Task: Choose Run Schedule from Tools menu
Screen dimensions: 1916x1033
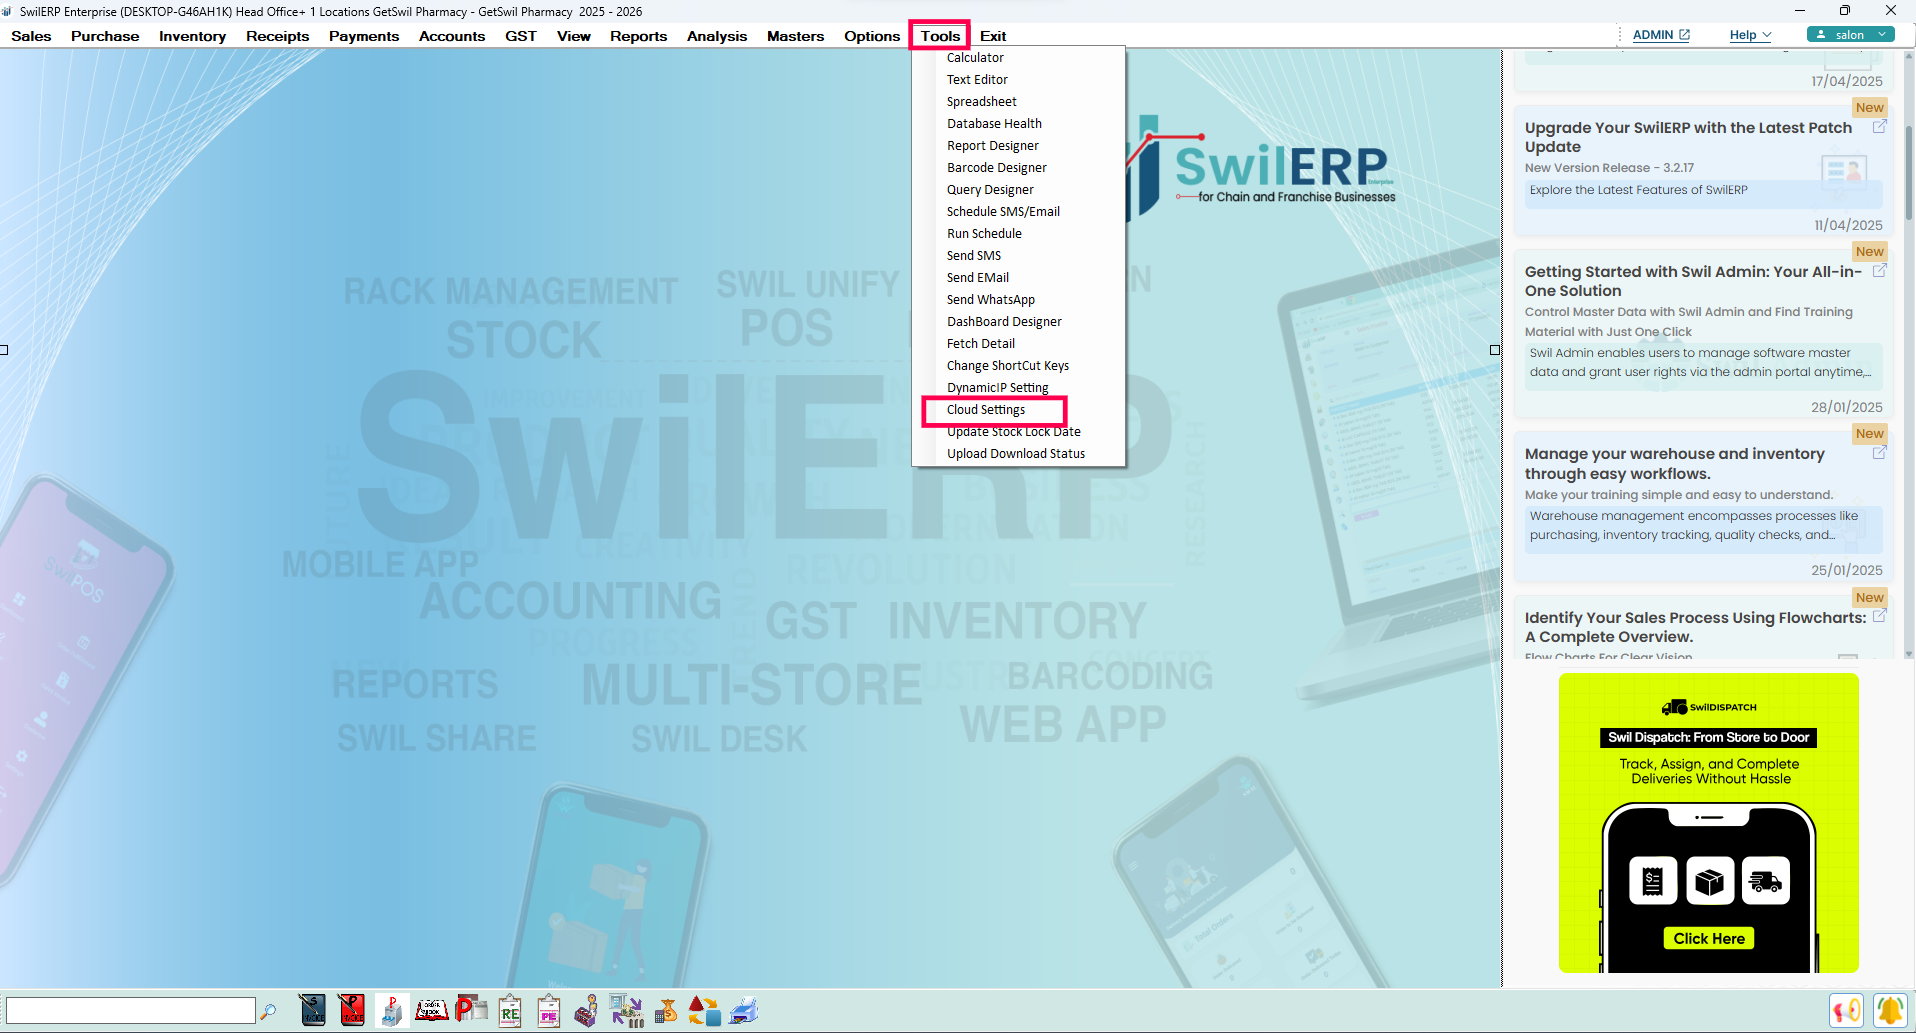Action: [984, 234]
